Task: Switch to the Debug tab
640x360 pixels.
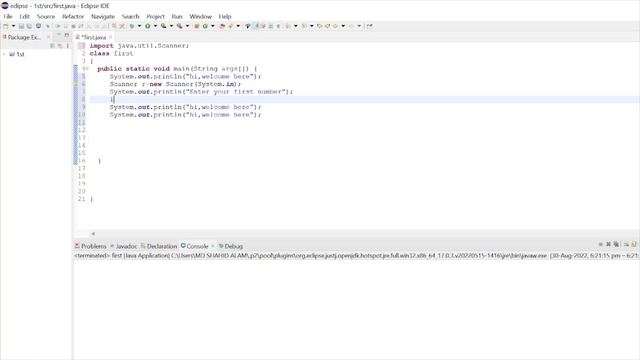Action: coord(231,246)
